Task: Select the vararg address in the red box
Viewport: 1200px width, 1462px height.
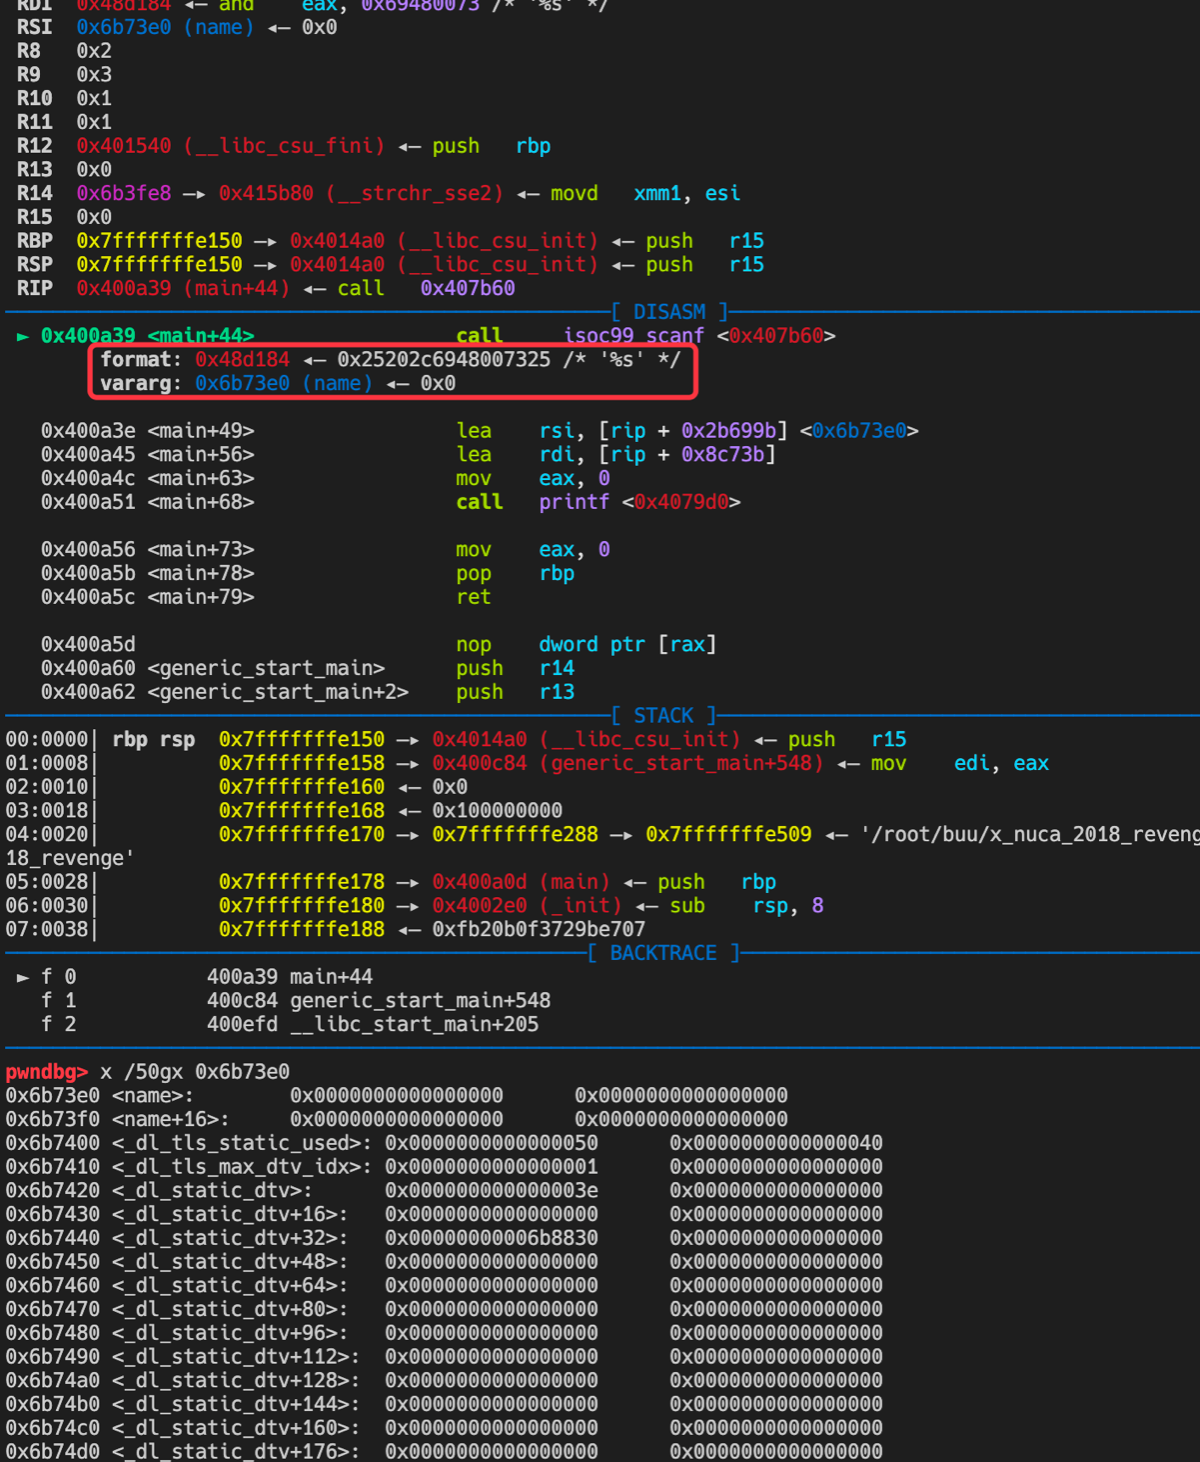Action: coord(242,384)
